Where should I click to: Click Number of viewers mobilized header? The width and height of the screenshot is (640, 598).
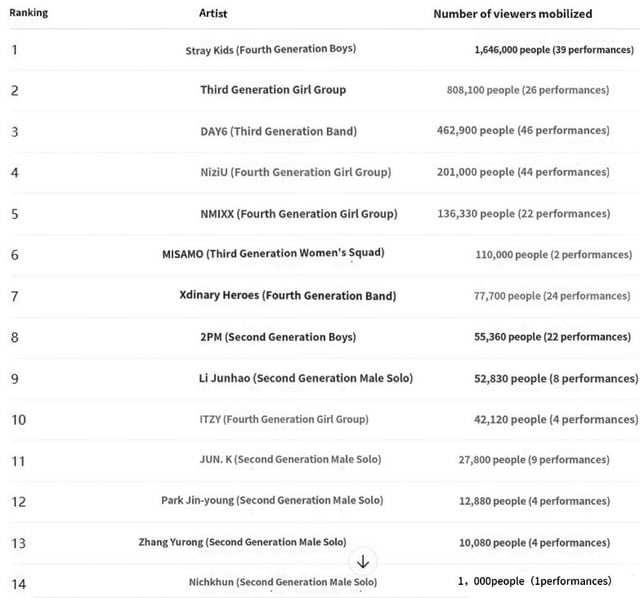pyautogui.click(x=513, y=14)
